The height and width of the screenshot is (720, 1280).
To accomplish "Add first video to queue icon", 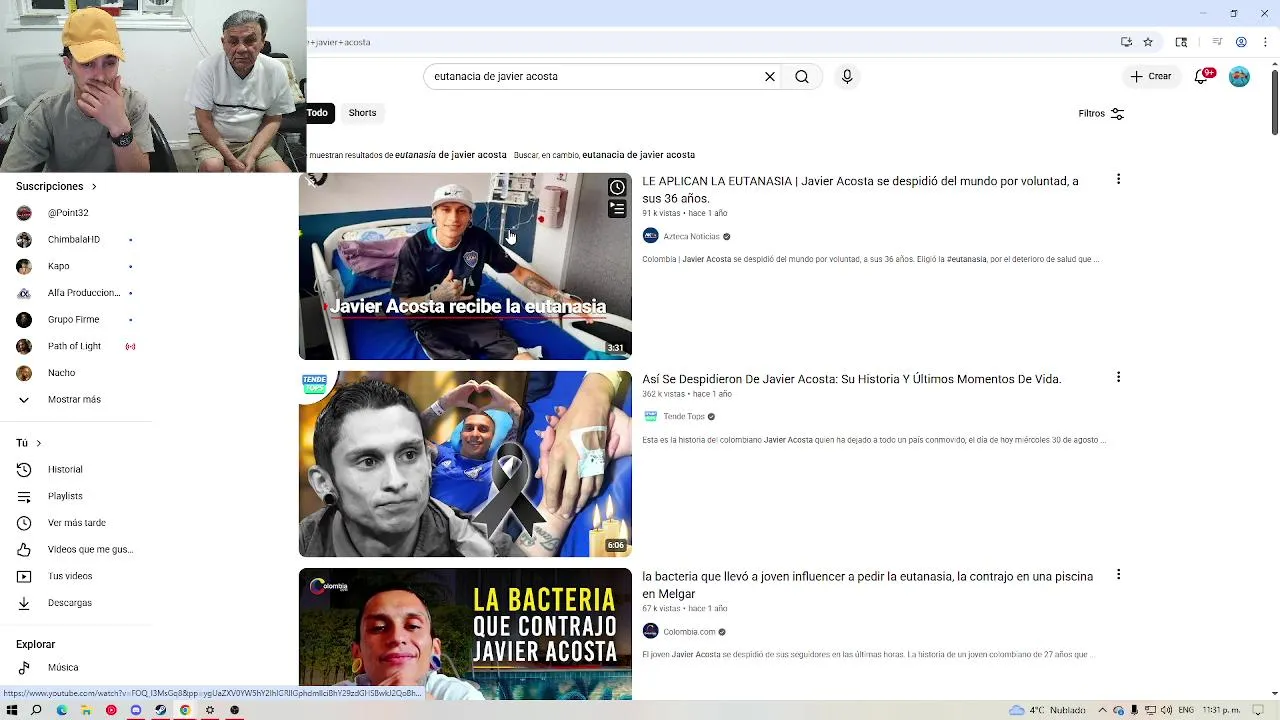I will pyautogui.click(x=617, y=208).
